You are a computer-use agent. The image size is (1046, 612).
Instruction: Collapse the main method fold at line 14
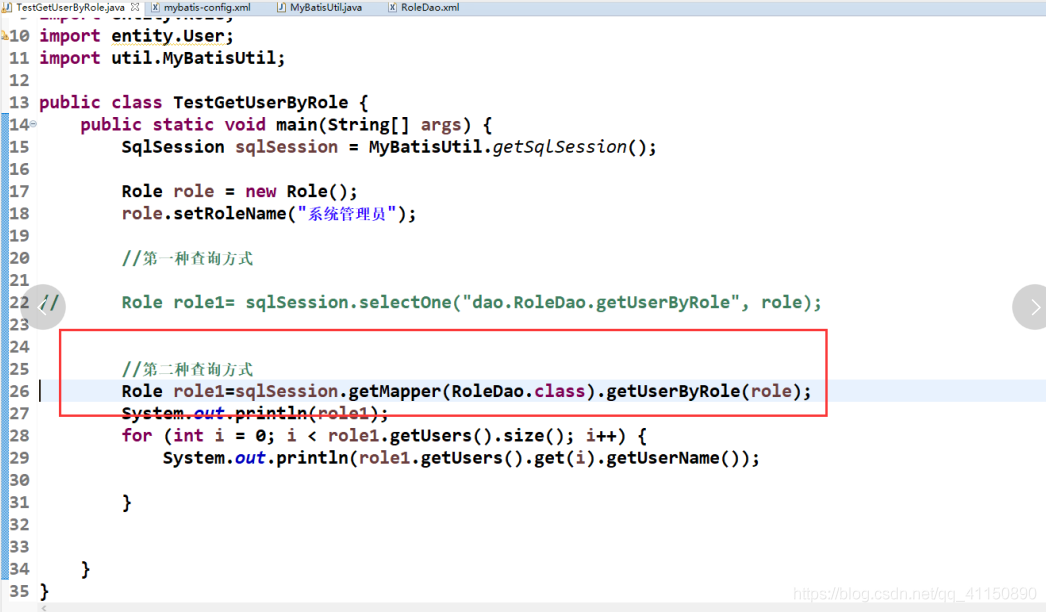[x=33, y=124]
